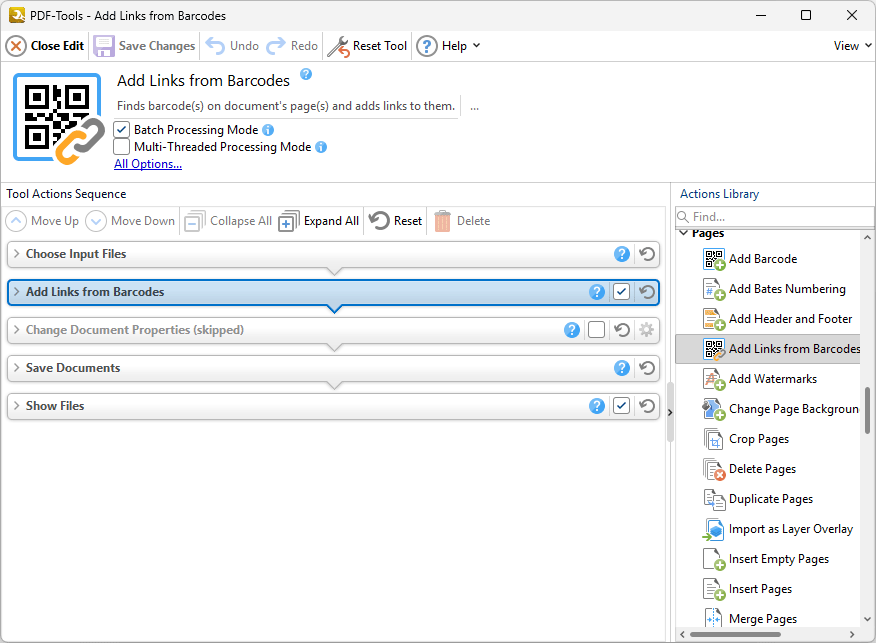The width and height of the screenshot is (876, 643).
Task: Click the Move Down arrow icon
Action: click(x=96, y=221)
